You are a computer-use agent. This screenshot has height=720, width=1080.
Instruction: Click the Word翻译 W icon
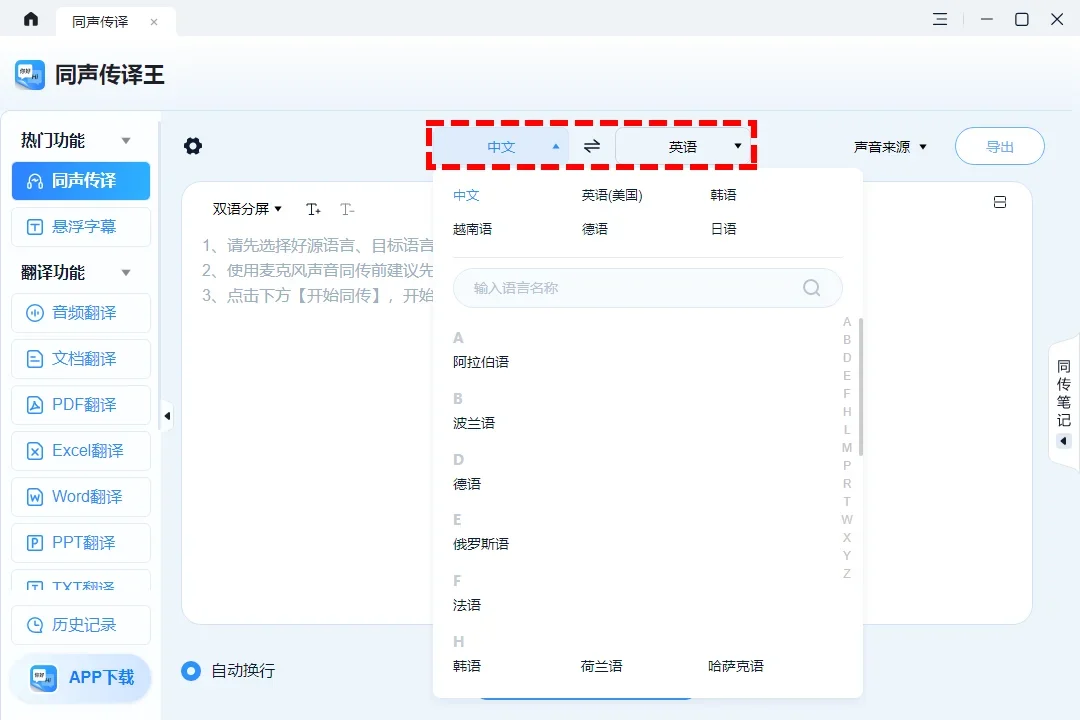tap(34, 497)
